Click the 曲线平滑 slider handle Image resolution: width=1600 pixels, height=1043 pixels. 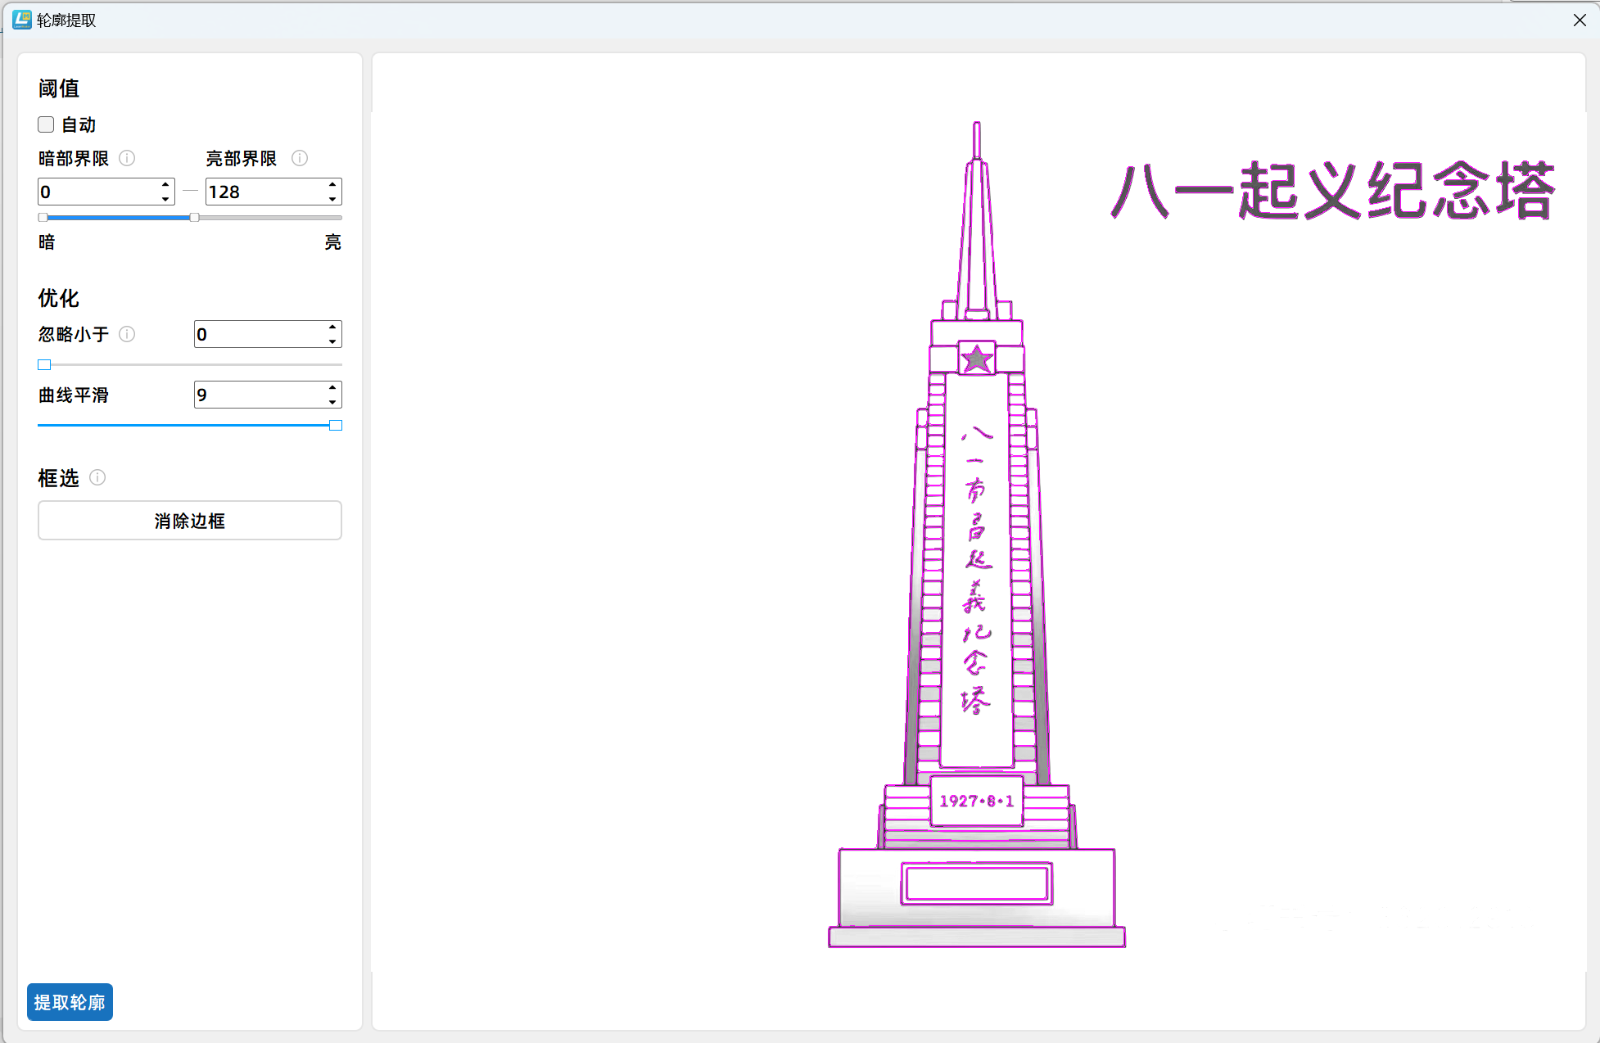pos(336,426)
